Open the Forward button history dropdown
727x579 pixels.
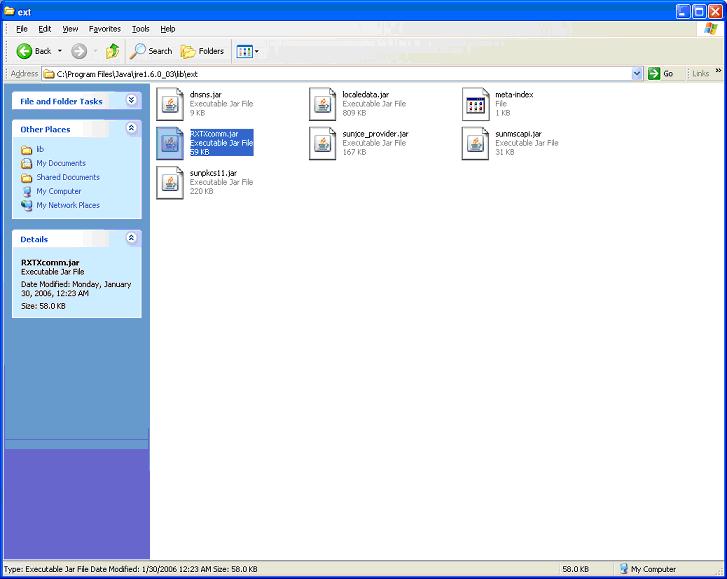[95, 51]
